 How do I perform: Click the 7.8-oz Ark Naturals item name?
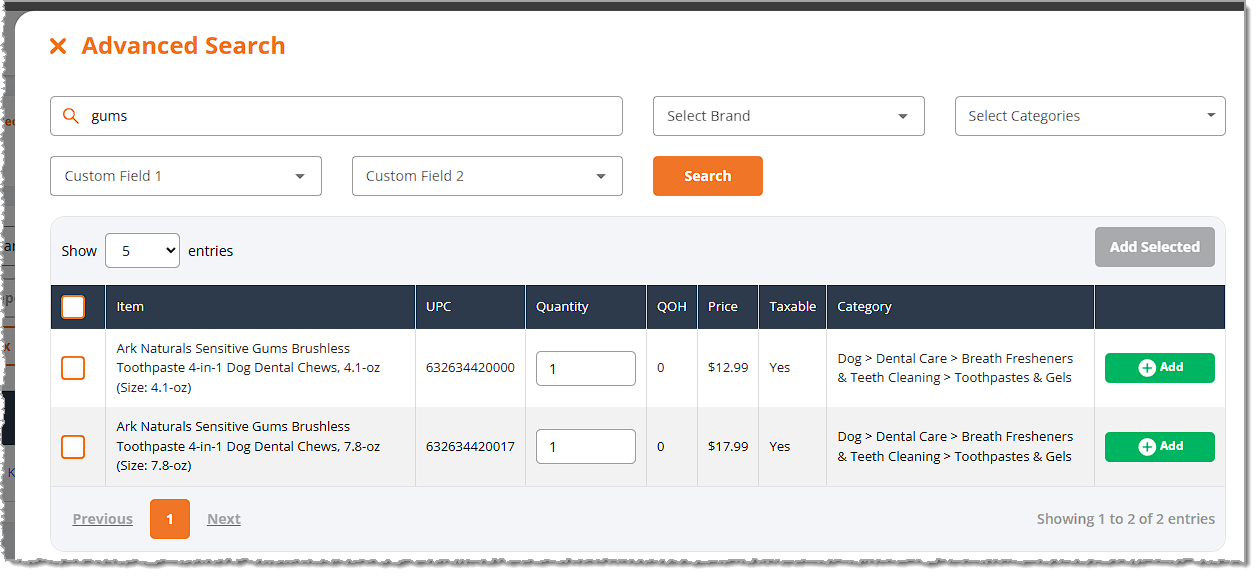point(248,446)
